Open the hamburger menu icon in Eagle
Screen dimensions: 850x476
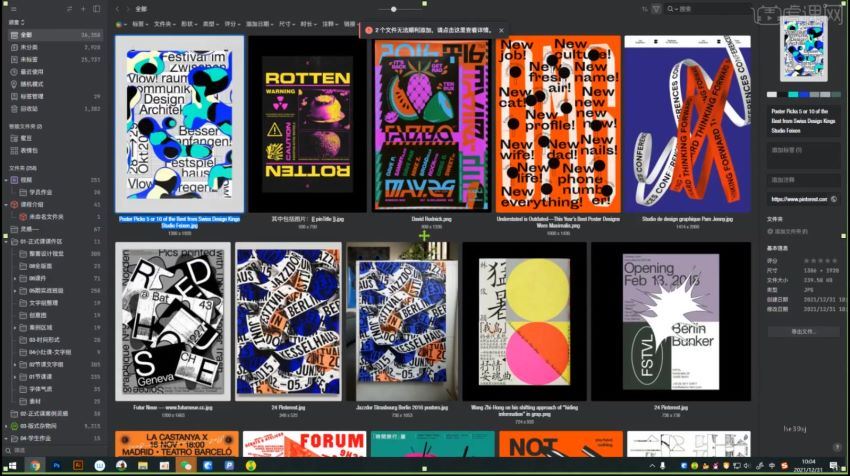(14, 9)
